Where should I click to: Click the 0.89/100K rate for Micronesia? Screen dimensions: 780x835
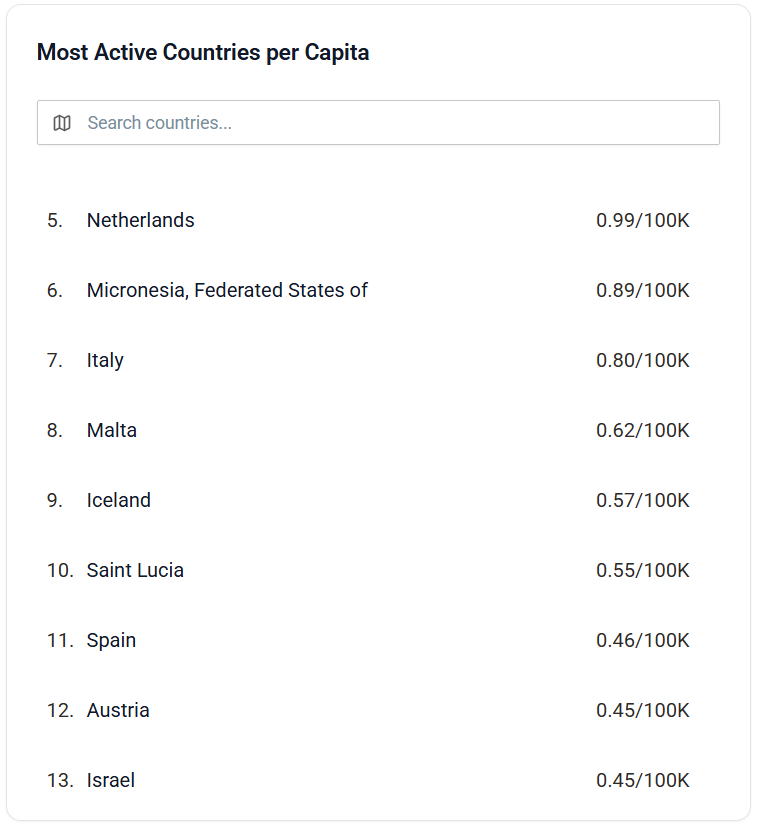(642, 290)
